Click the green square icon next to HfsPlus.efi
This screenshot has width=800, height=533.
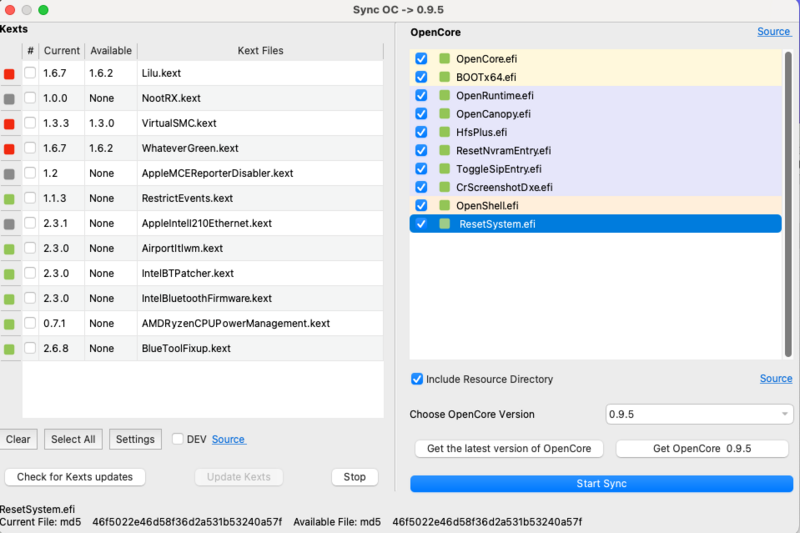(x=444, y=132)
